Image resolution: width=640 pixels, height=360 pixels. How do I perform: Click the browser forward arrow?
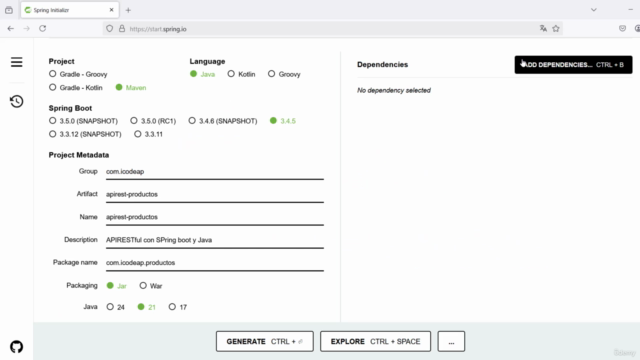coord(27,29)
